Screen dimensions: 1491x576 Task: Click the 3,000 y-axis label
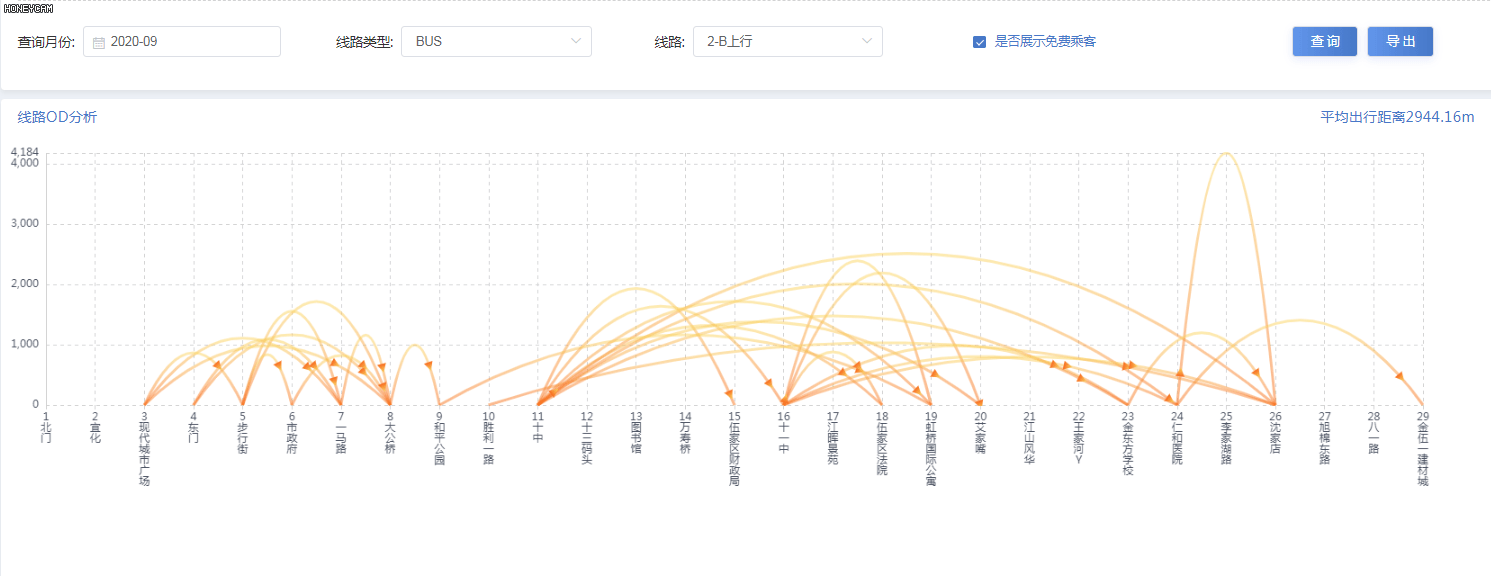click(23, 223)
